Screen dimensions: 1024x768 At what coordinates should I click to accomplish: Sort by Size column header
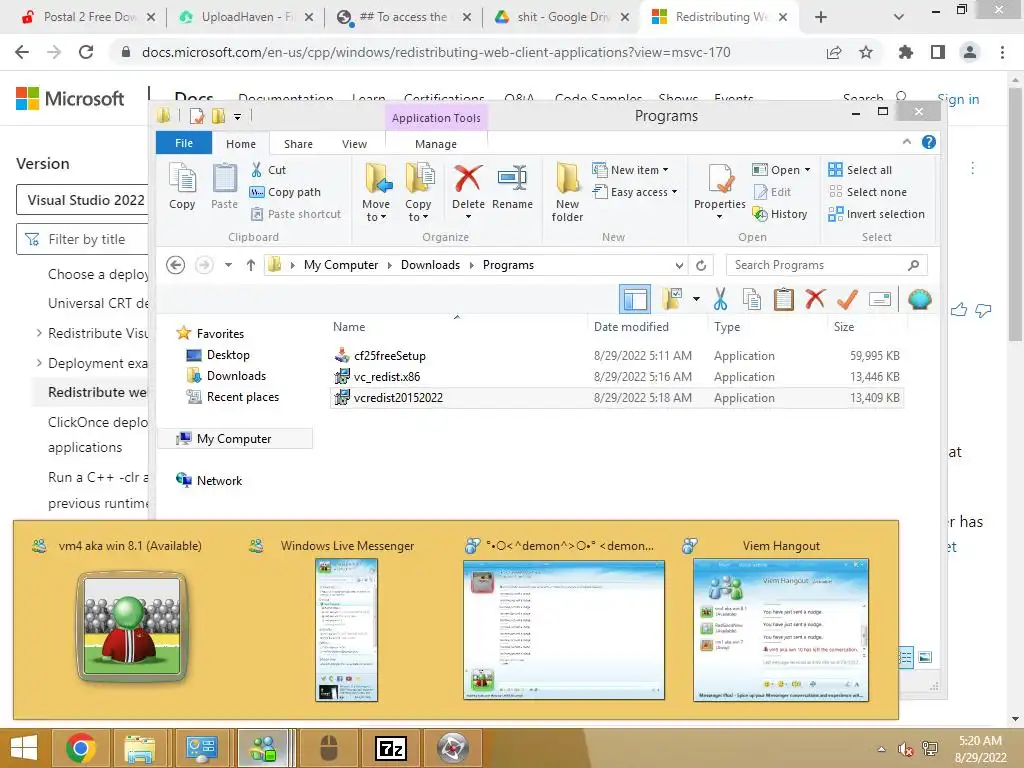pos(844,327)
